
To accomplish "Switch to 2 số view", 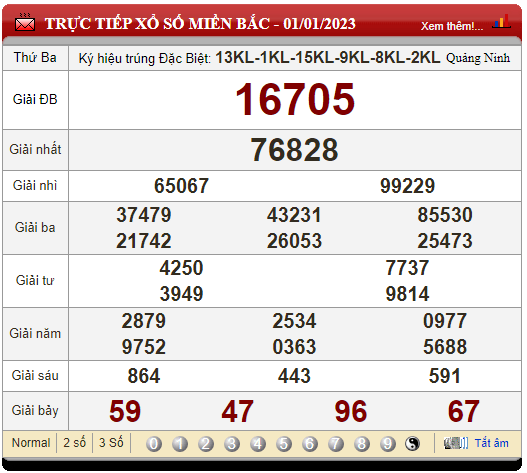I will [75, 443].
